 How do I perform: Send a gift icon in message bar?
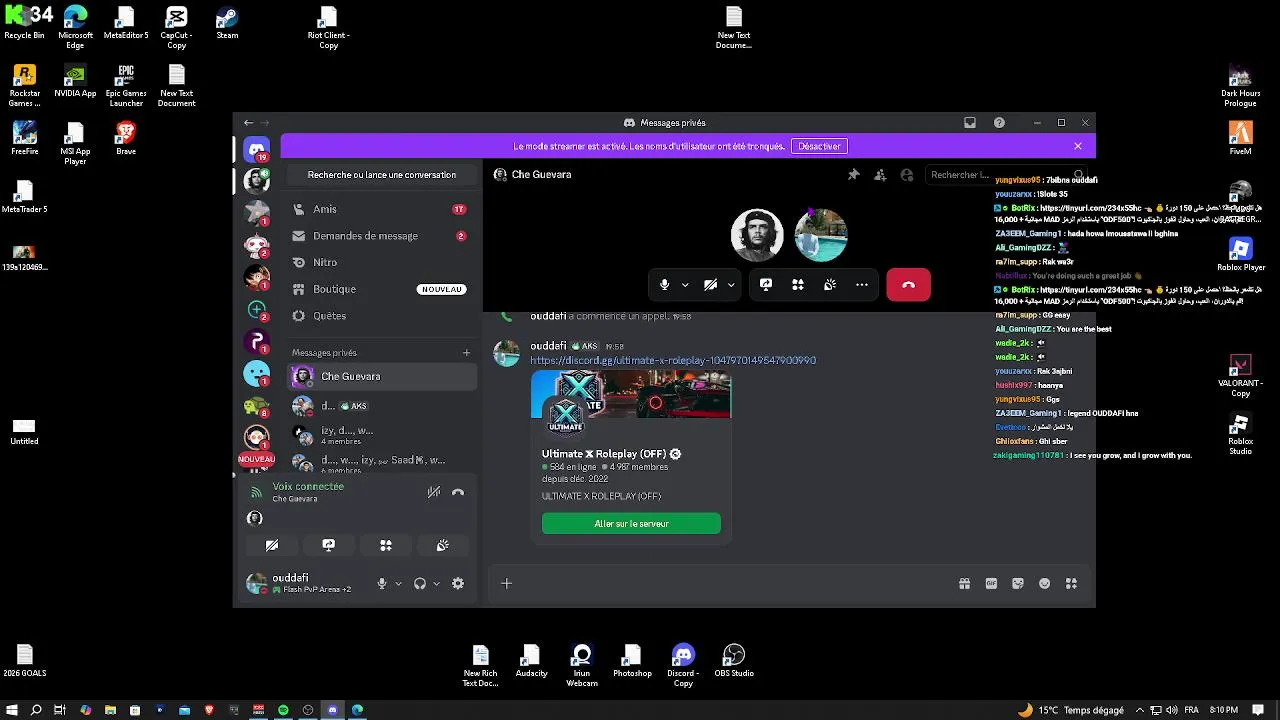point(964,584)
